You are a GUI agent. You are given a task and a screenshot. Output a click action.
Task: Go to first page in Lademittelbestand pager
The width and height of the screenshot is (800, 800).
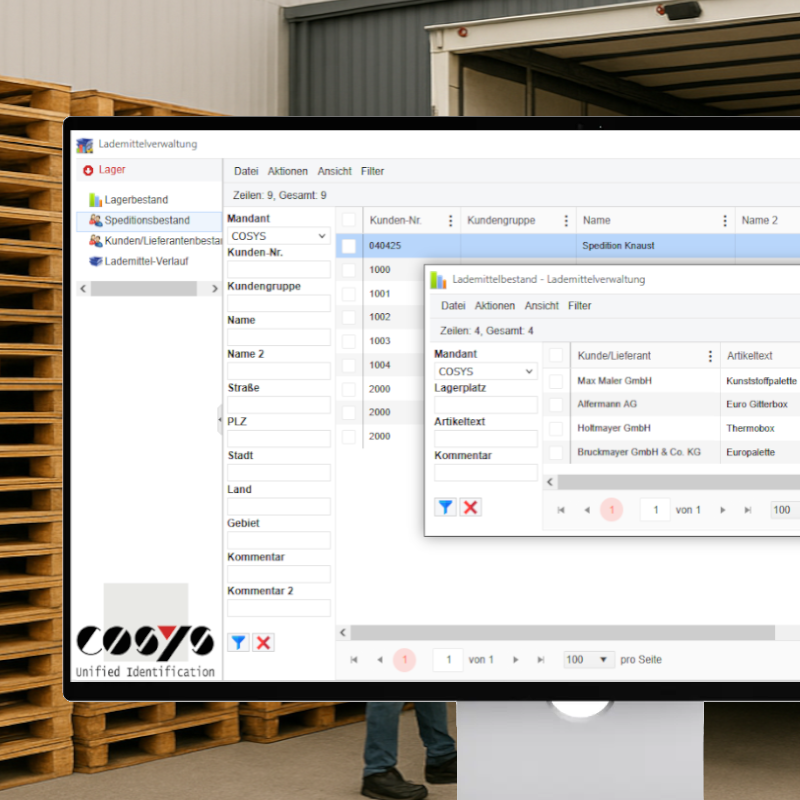(561, 510)
